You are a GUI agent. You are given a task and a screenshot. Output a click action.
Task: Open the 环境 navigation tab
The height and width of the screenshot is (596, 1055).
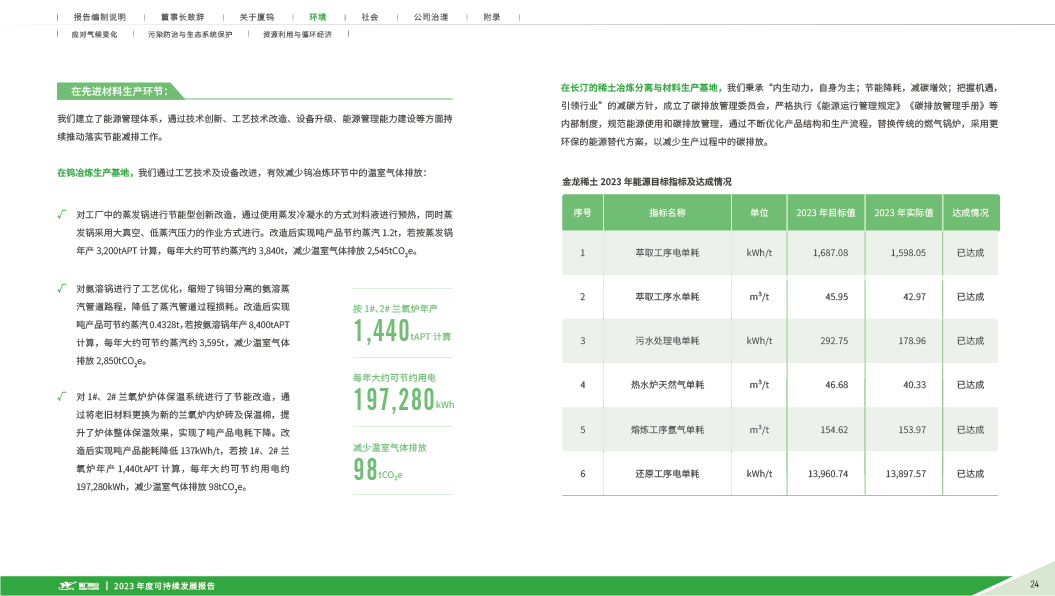[317, 17]
